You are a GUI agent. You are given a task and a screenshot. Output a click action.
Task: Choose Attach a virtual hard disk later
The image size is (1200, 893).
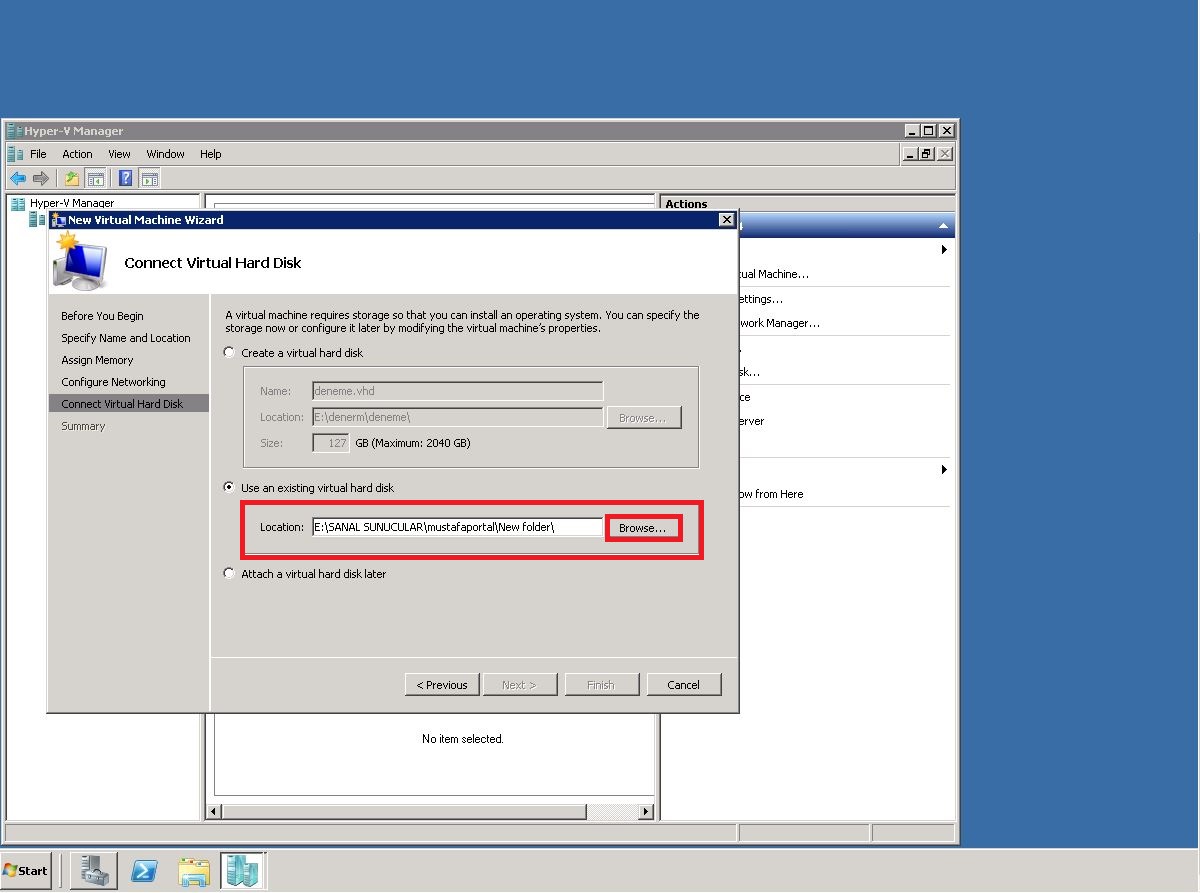229,573
